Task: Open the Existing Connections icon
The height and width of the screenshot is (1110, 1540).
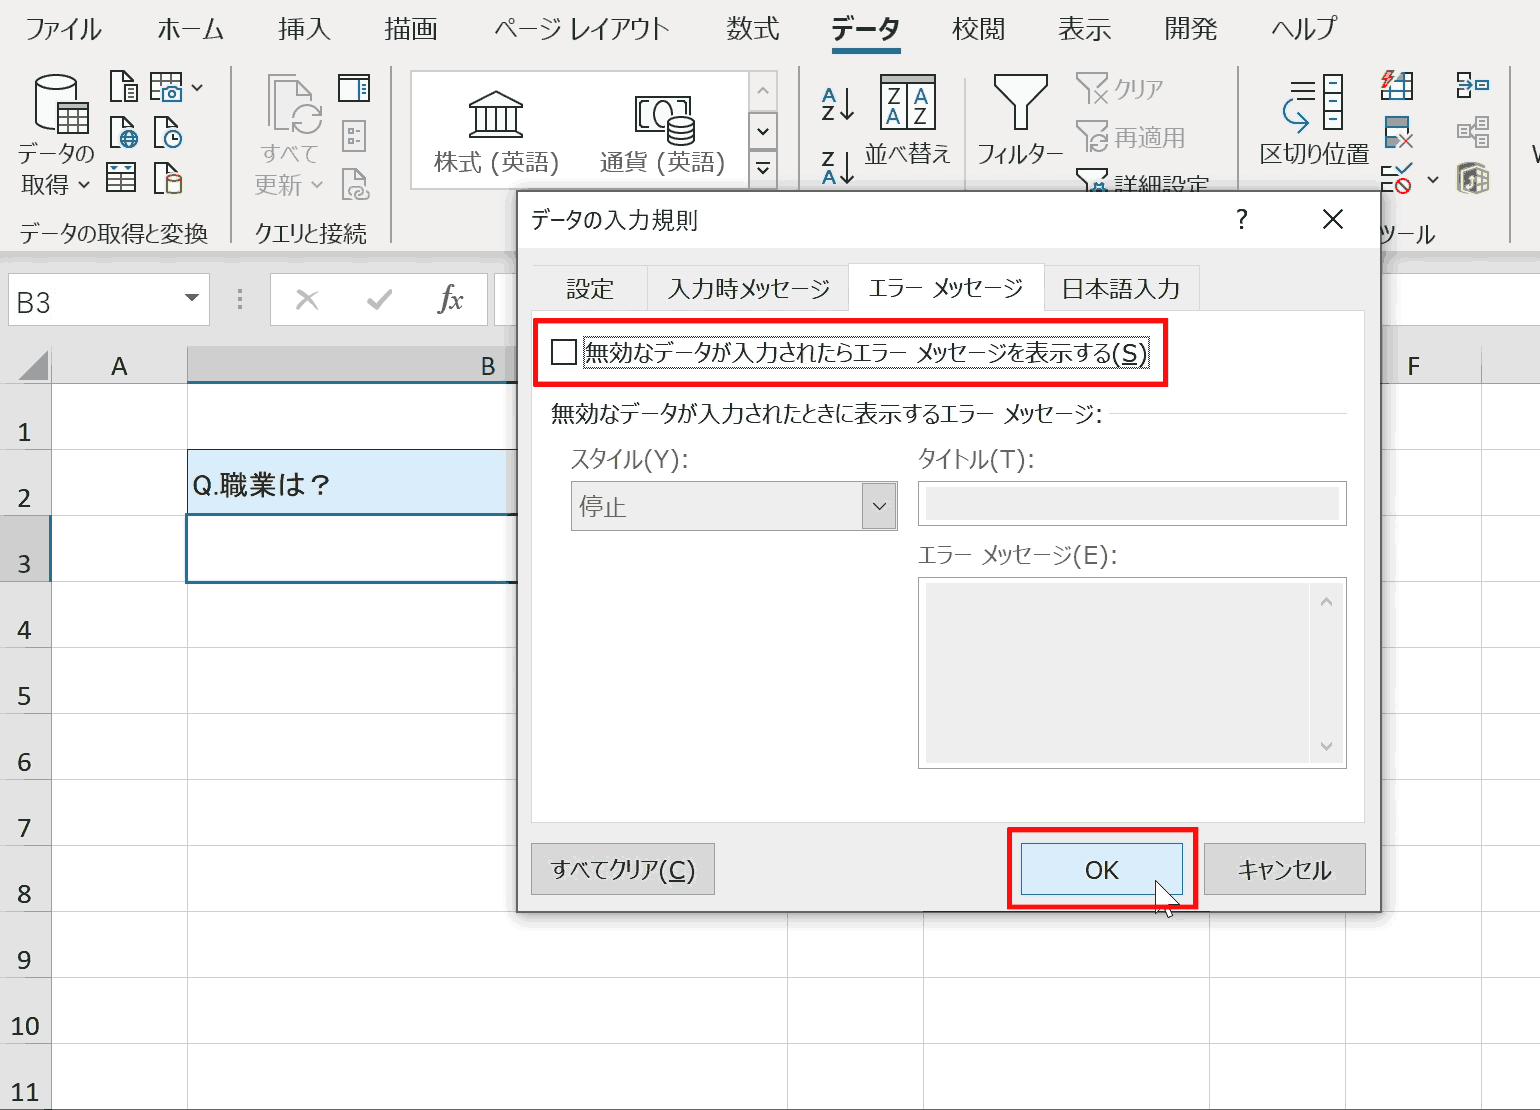Action: (167, 178)
